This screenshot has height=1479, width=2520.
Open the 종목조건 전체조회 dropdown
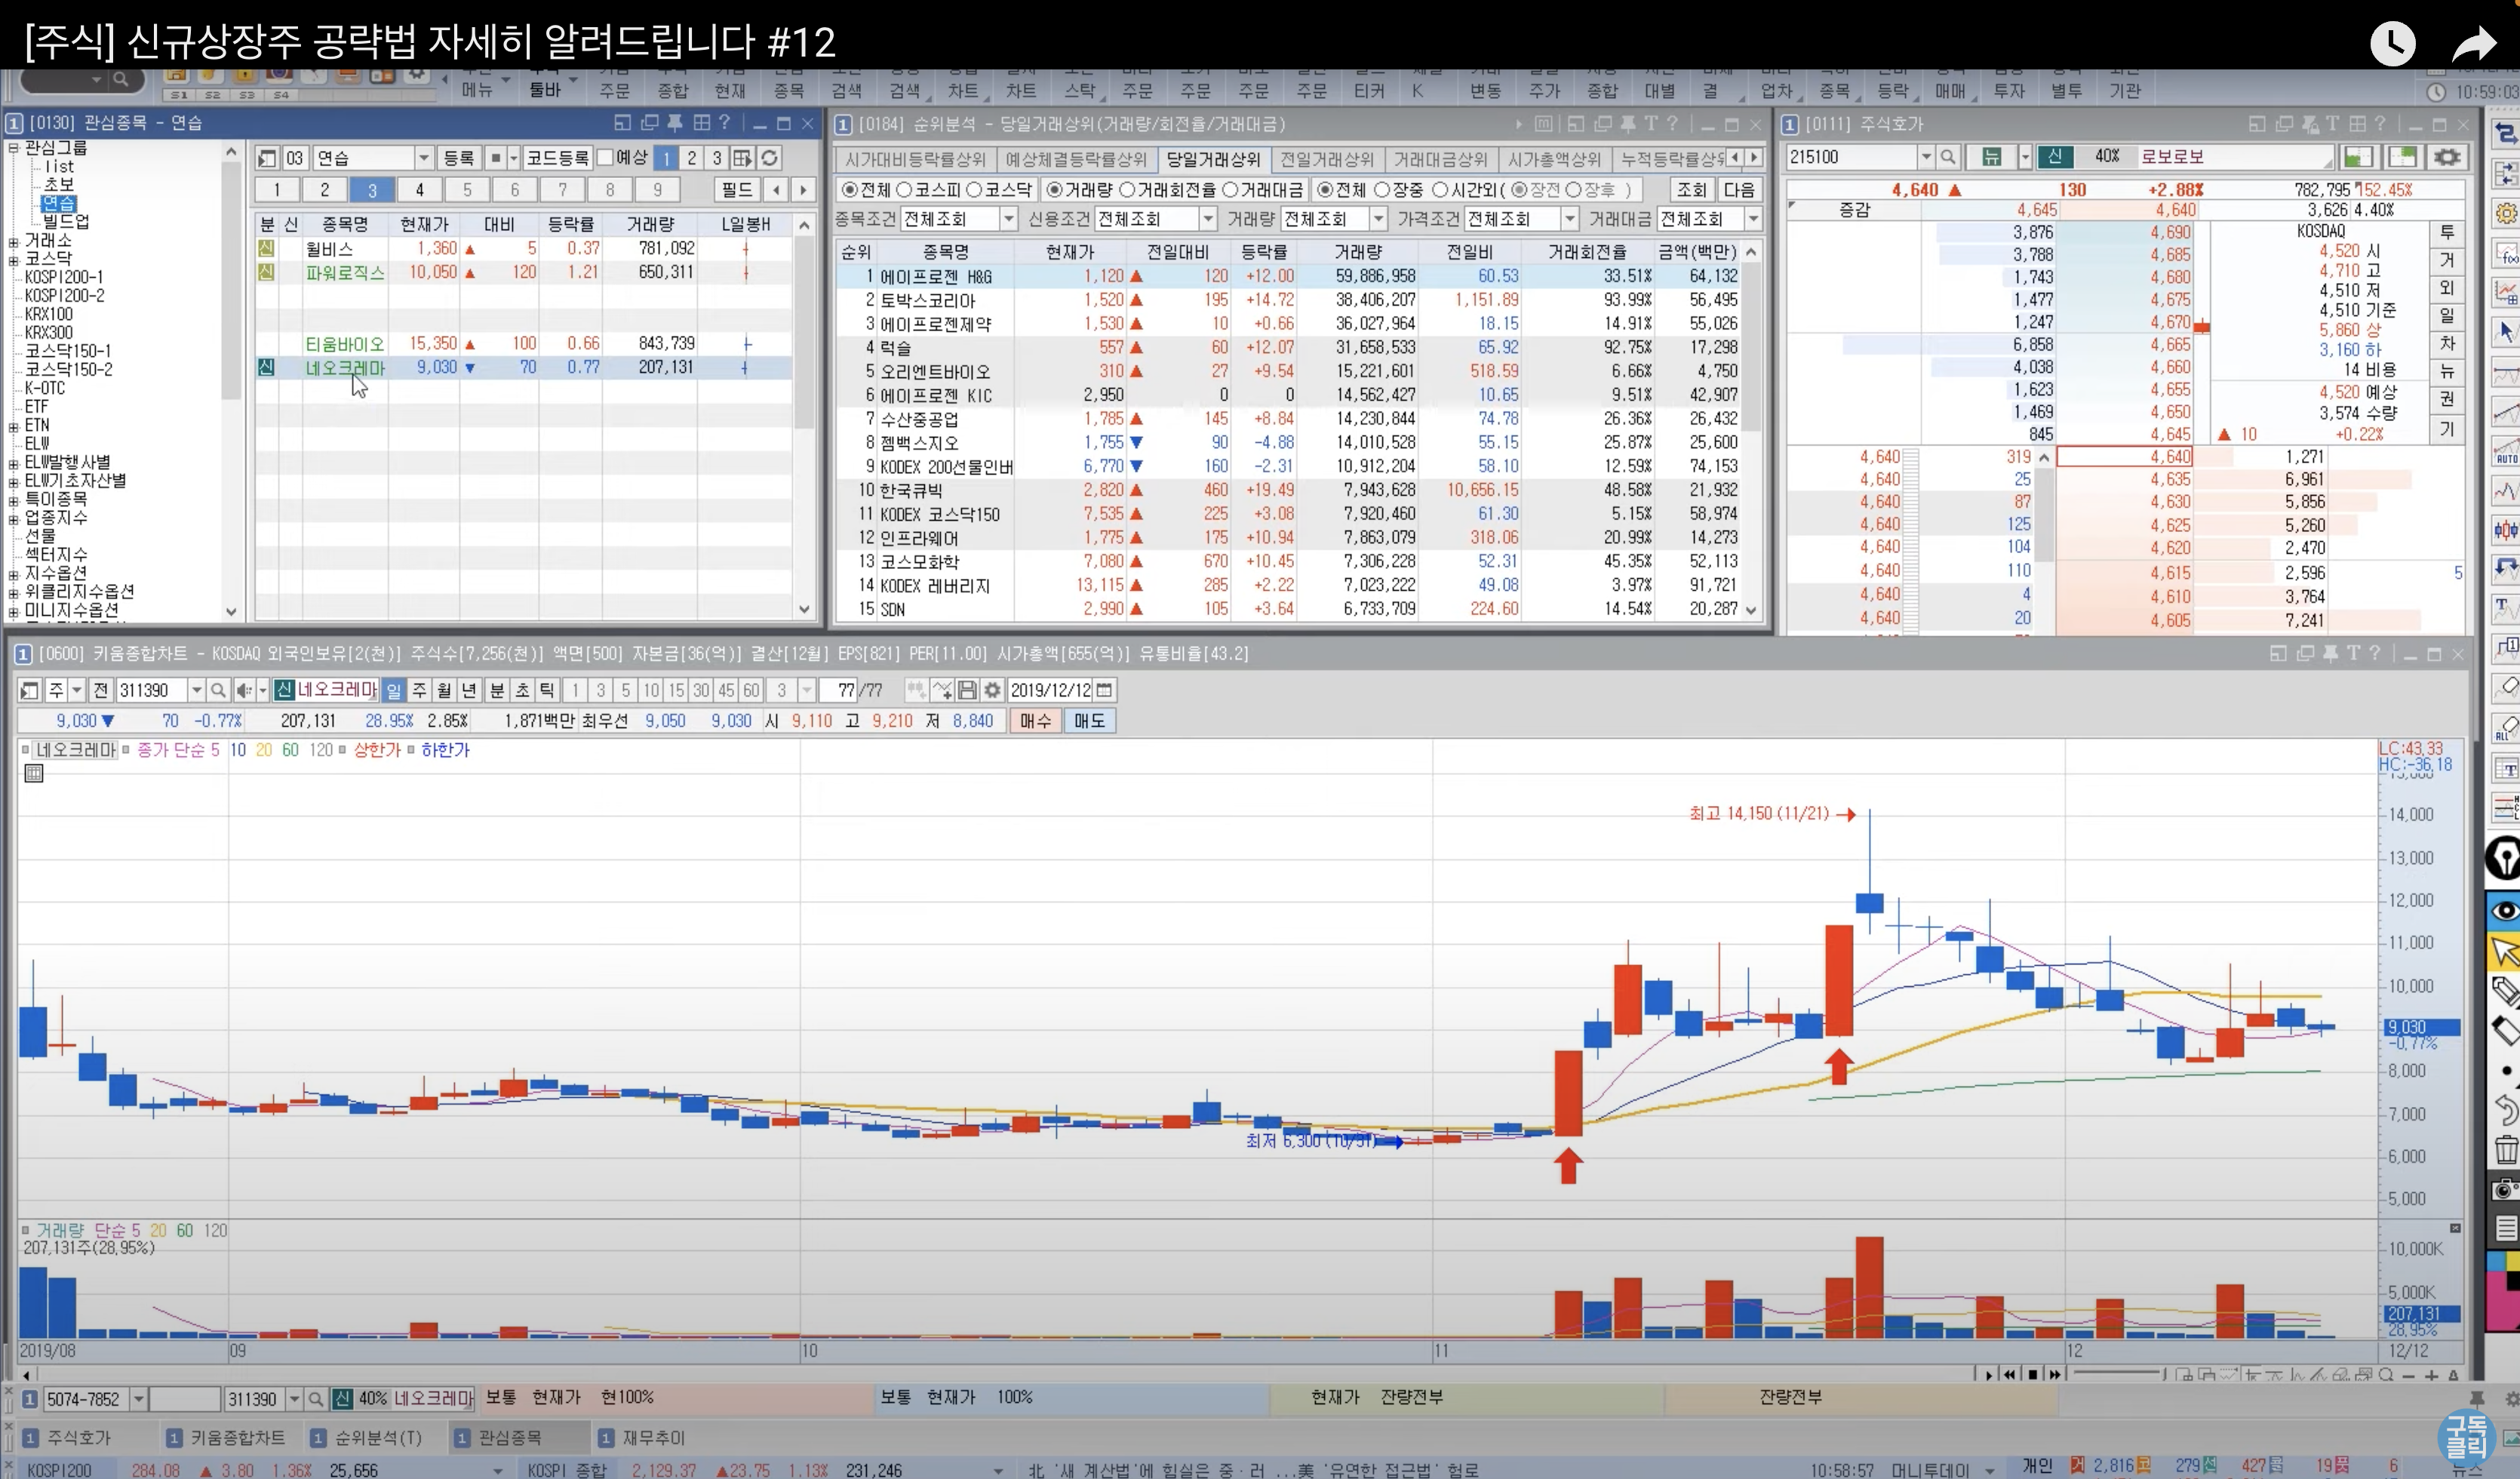[x=1008, y=219]
